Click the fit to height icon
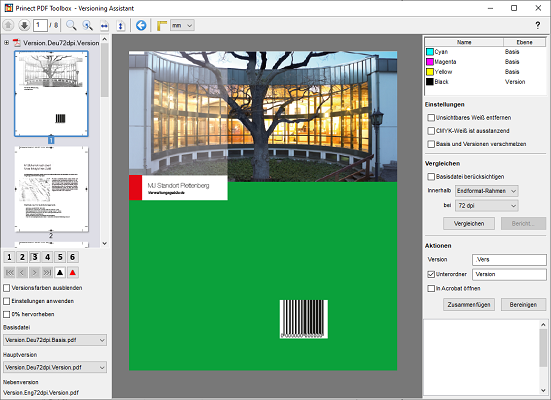 (x=121, y=26)
